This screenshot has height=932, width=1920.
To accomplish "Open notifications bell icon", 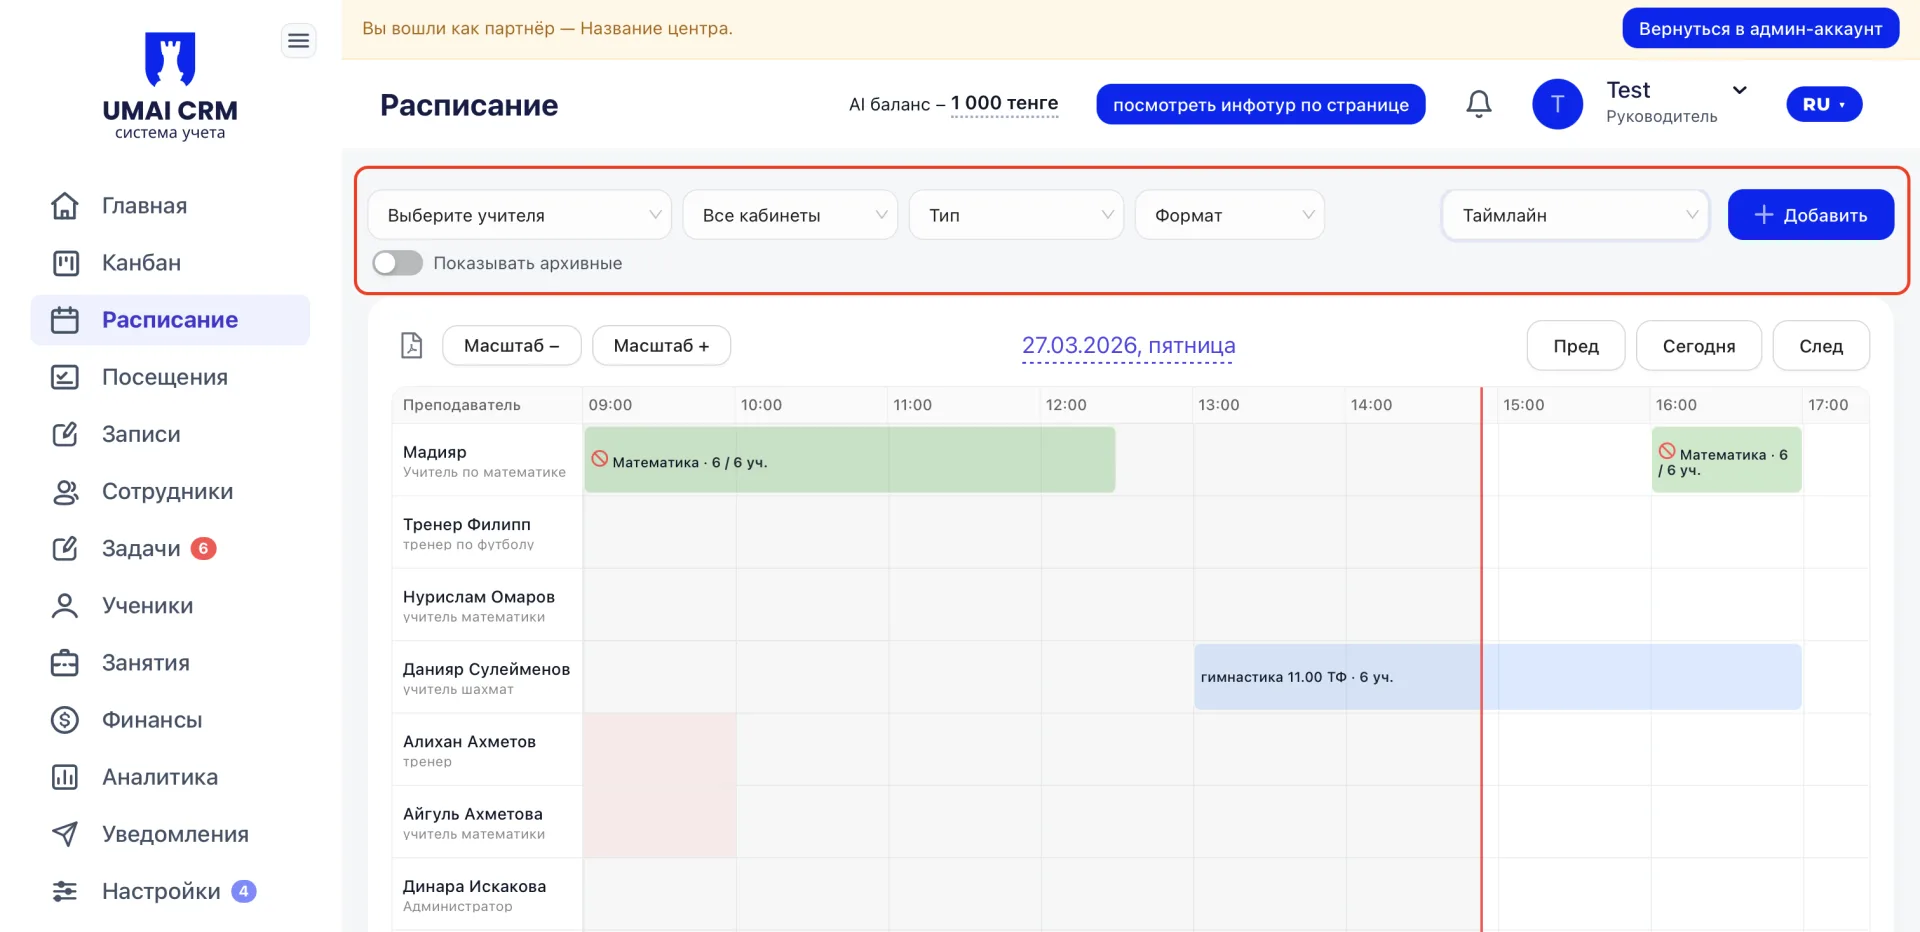I will (1479, 104).
